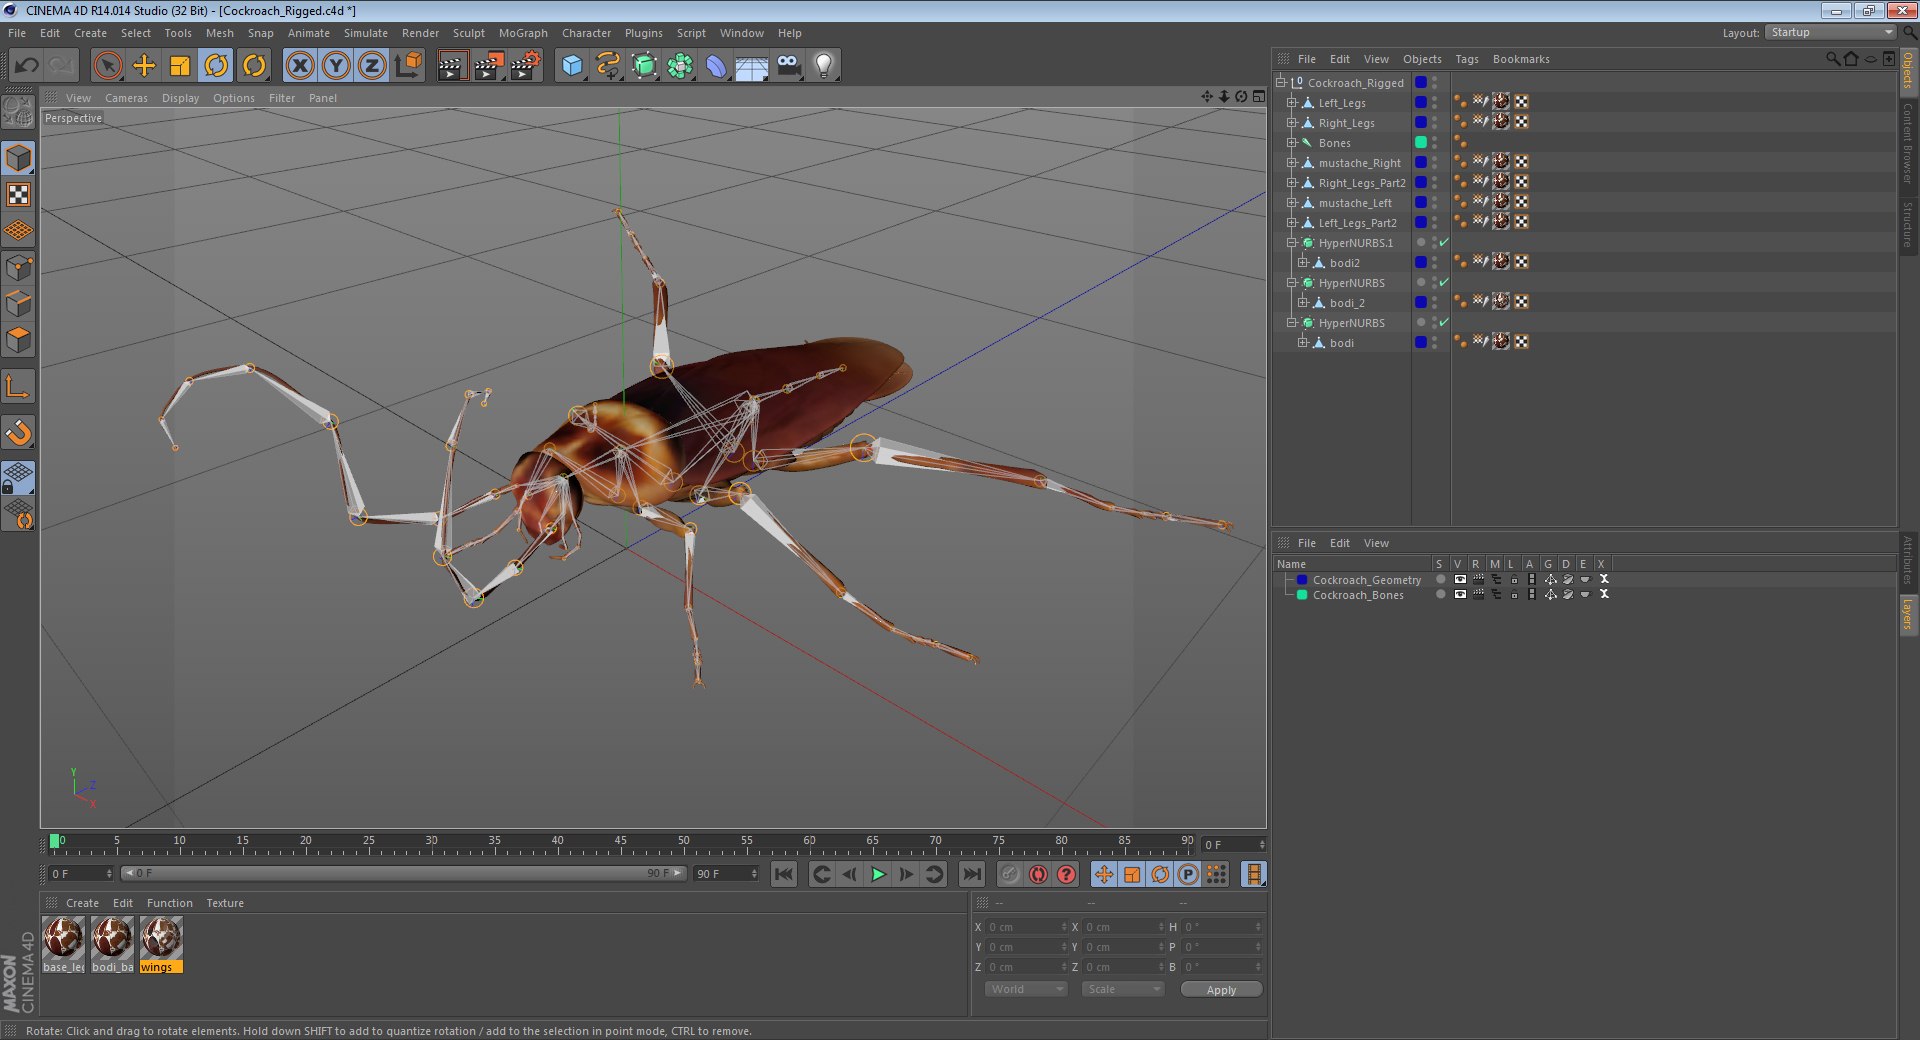This screenshot has width=1920, height=1040.
Task: Click Left_Legs blue layer color swatch
Action: [1421, 103]
